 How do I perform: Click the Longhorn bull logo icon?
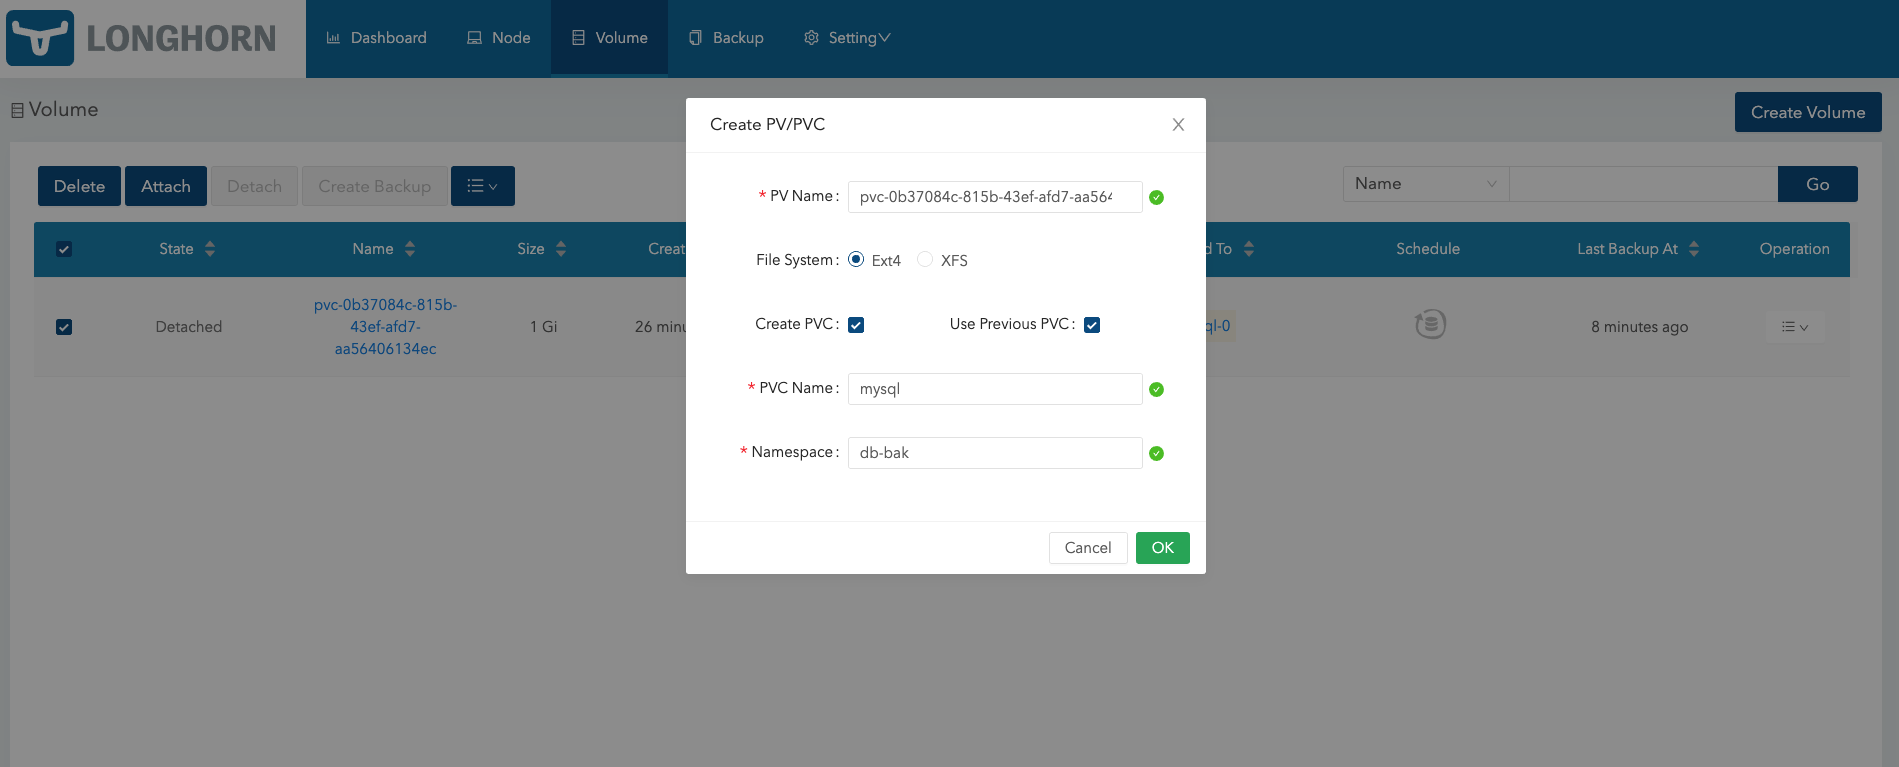(x=40, y=38)
